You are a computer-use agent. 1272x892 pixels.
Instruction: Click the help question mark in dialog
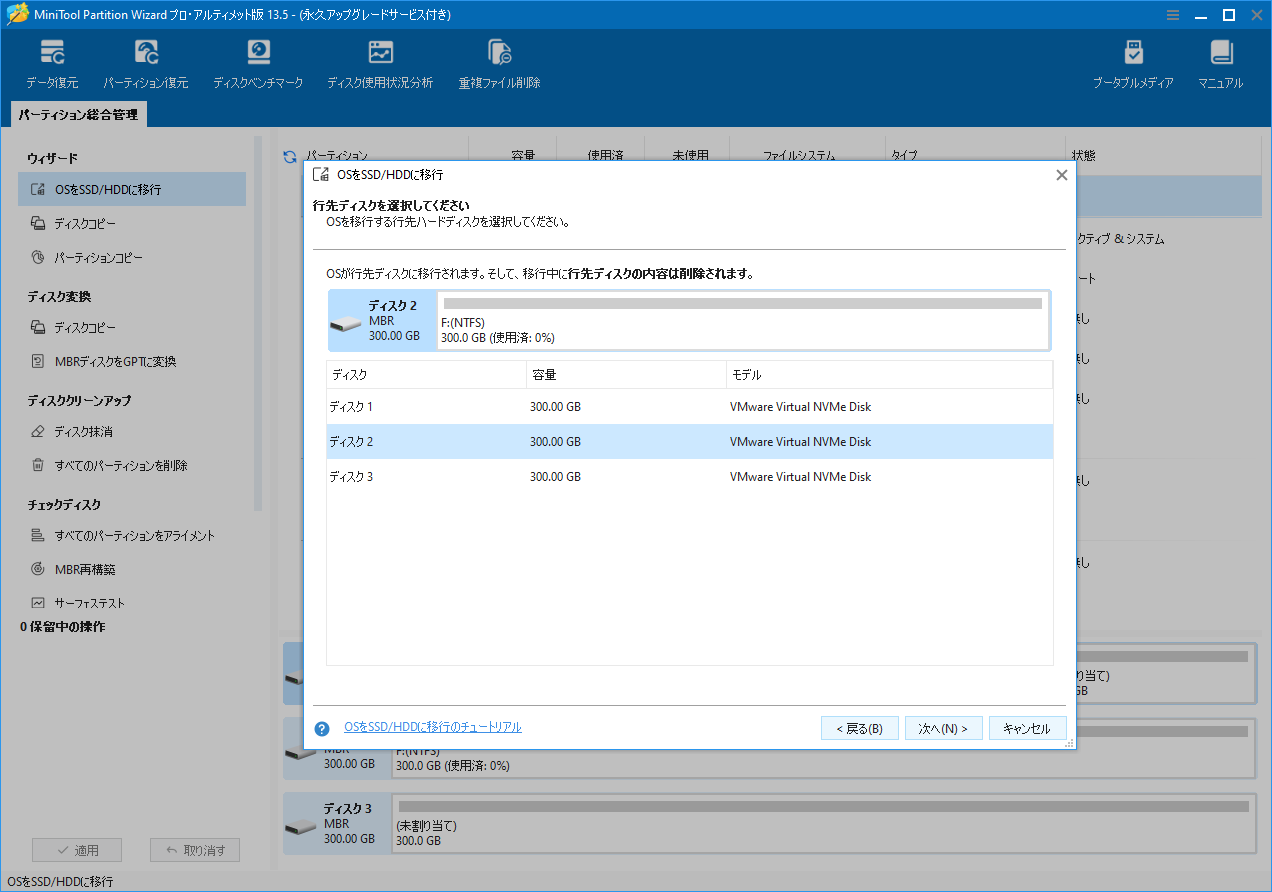[321, 727]
